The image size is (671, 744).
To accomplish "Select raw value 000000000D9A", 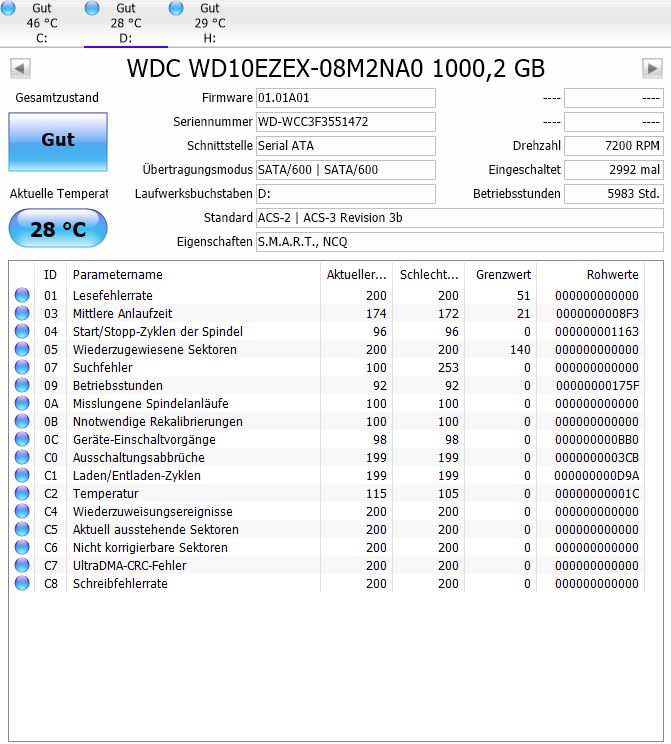I will [x=596, y=476].
